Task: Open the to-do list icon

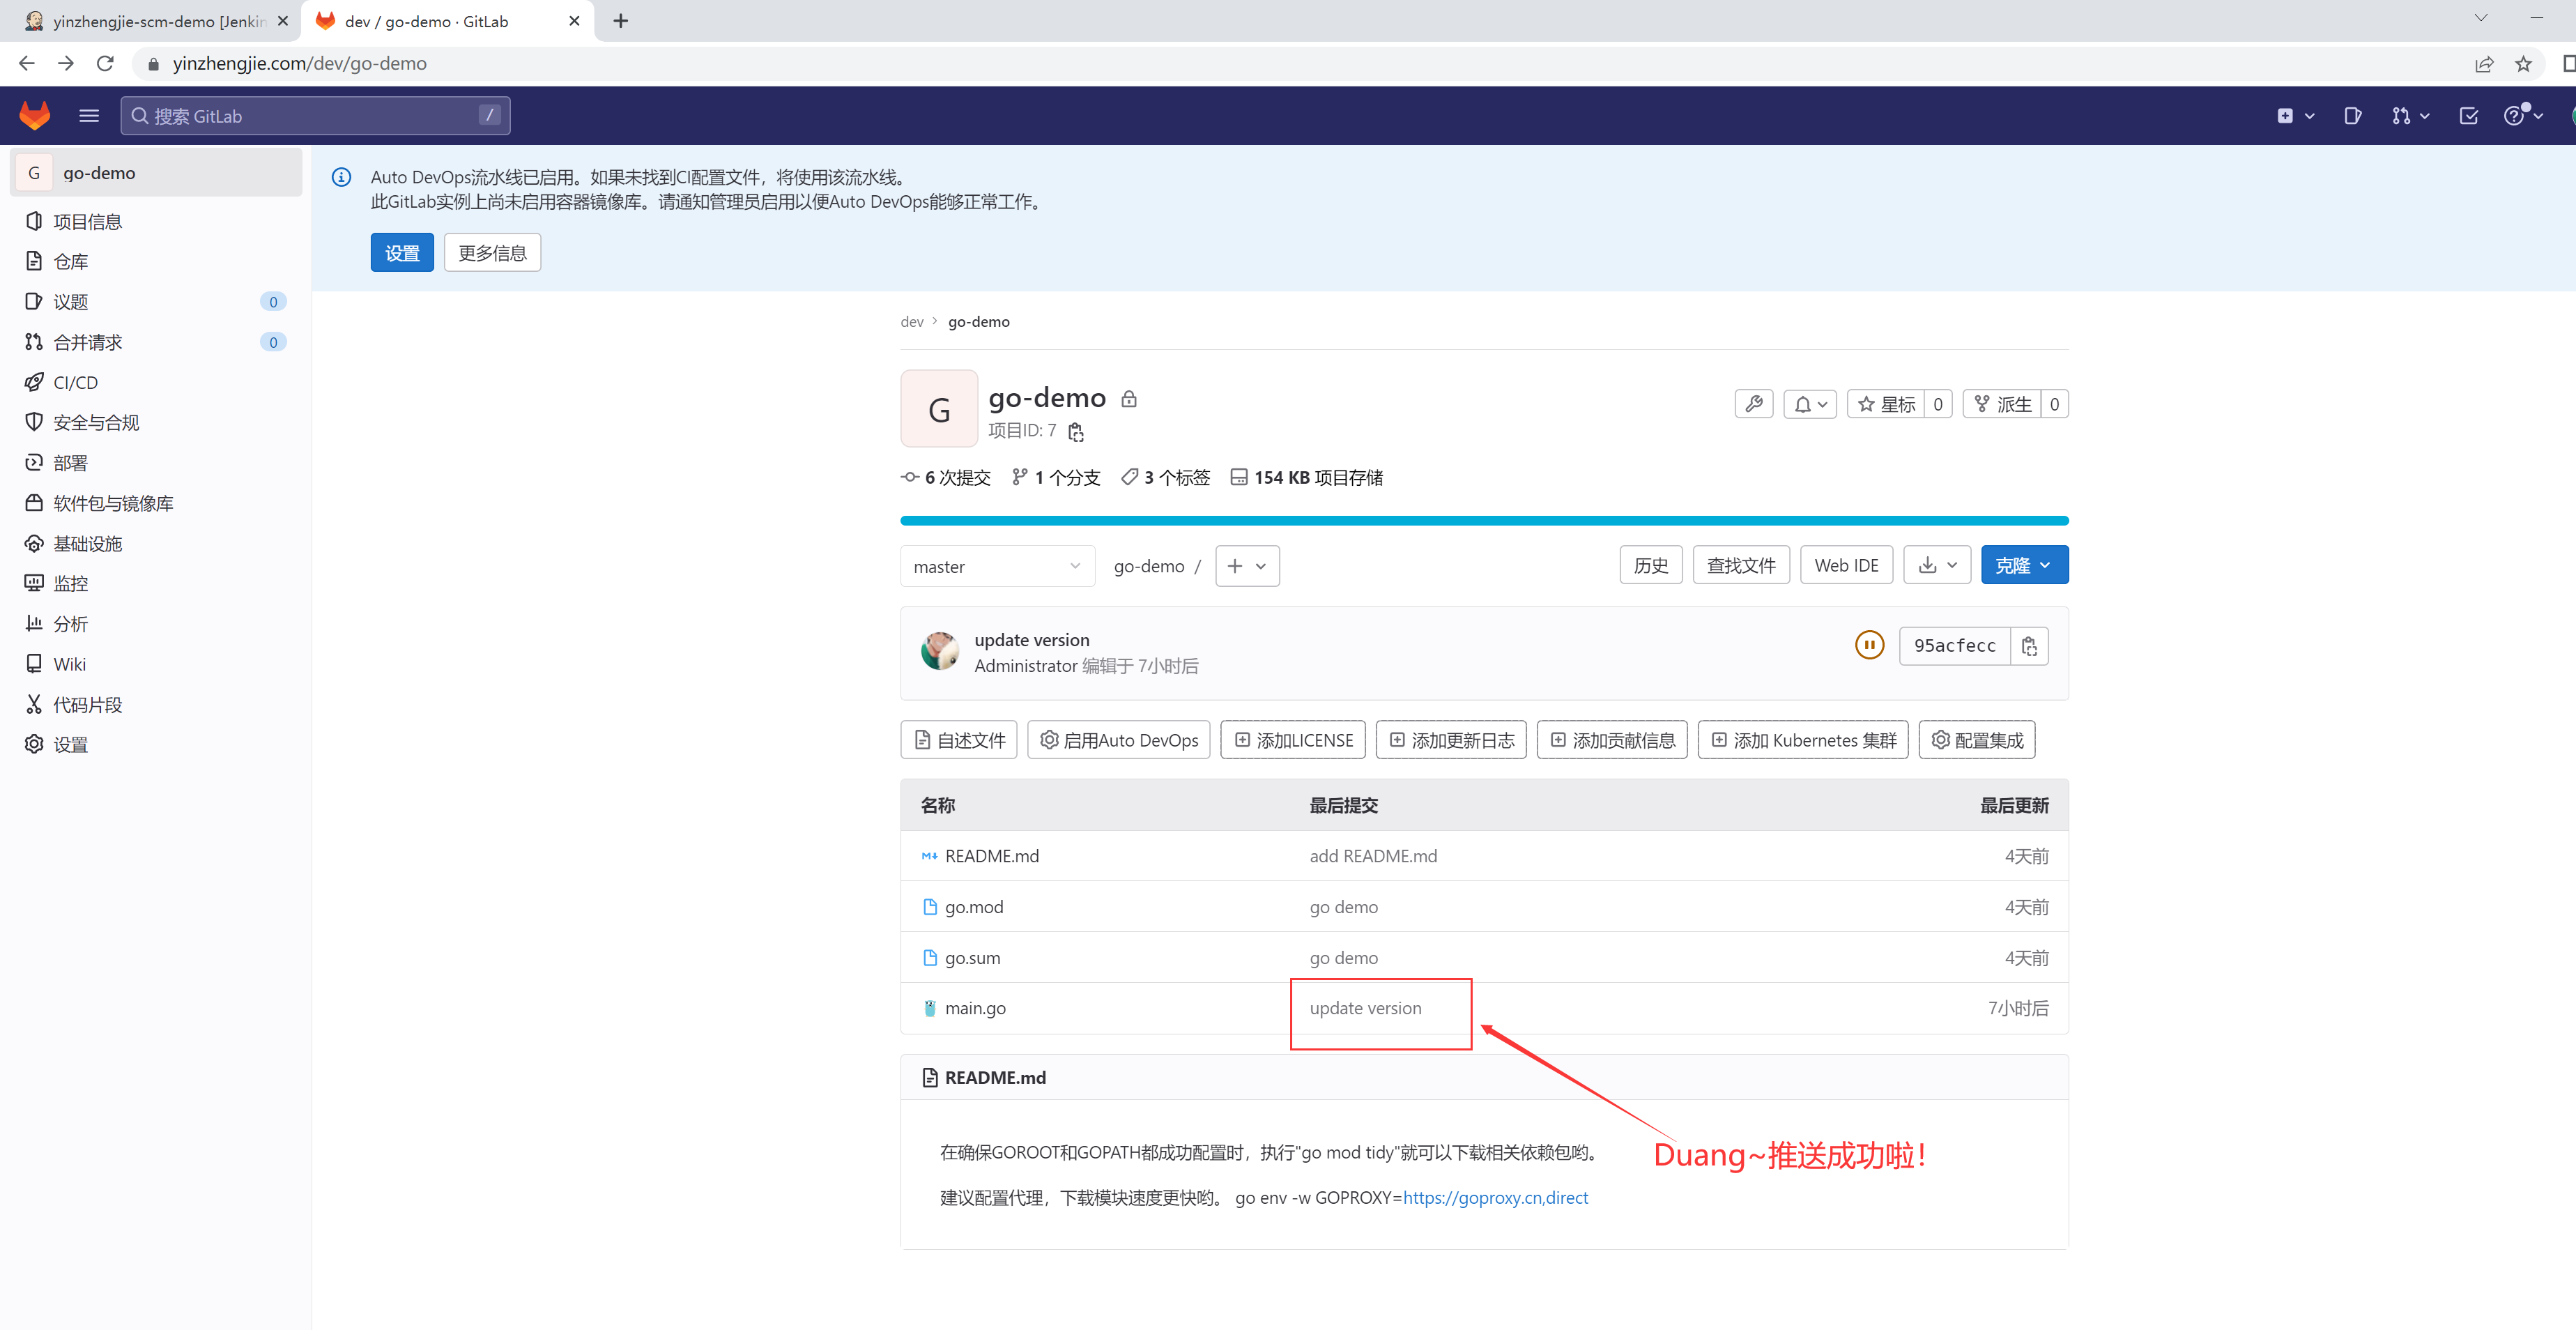Action: 2468,116
